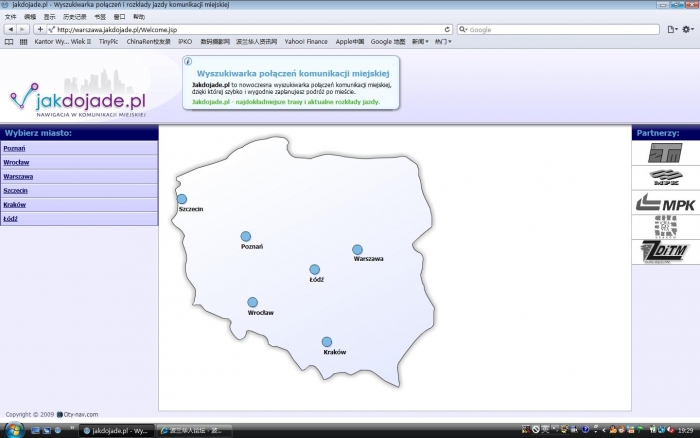Screen dimensions: 700x438
Task: Open Top Sites grid icon
Action: click(24, 42)
